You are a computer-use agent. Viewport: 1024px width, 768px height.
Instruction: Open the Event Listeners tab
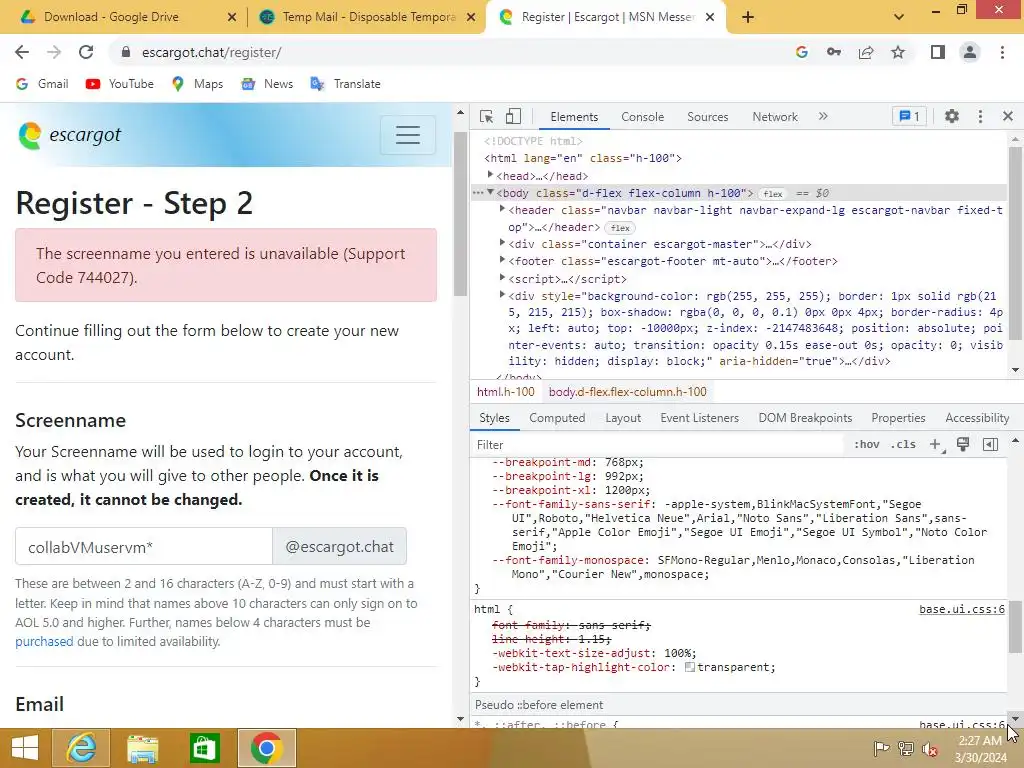699,418
